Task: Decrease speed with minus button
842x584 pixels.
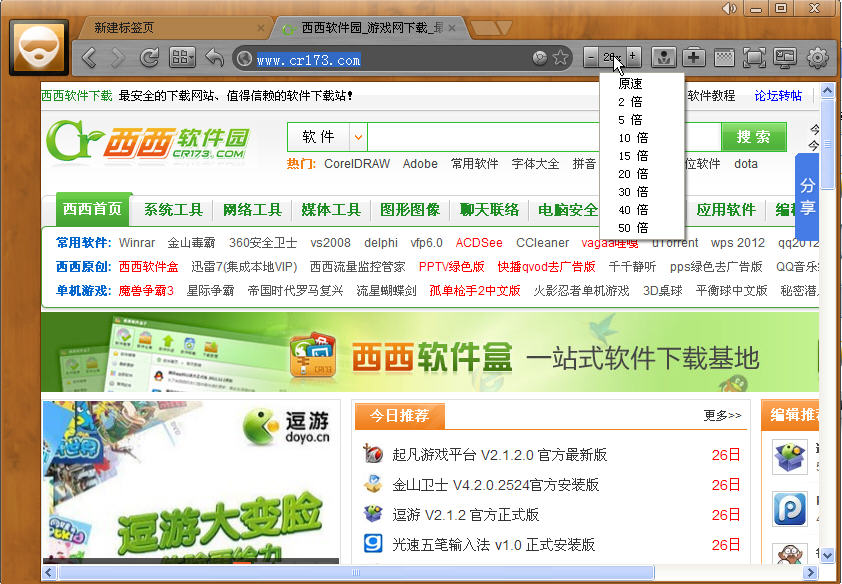Action: coord(591,57)
